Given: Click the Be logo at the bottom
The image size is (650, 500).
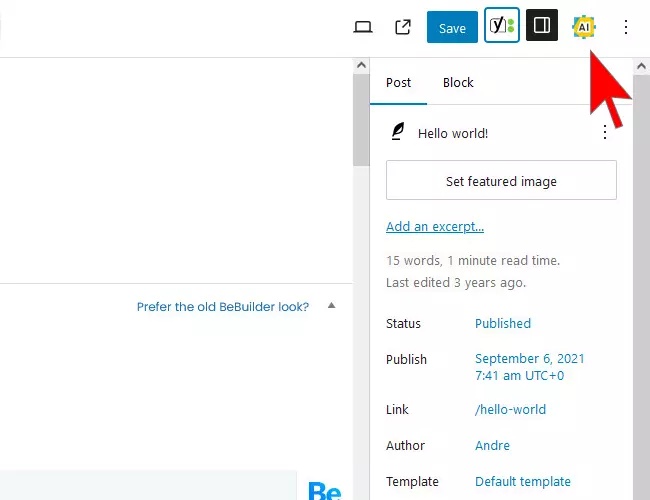Looking at the screenshot, I should (325, 491).
